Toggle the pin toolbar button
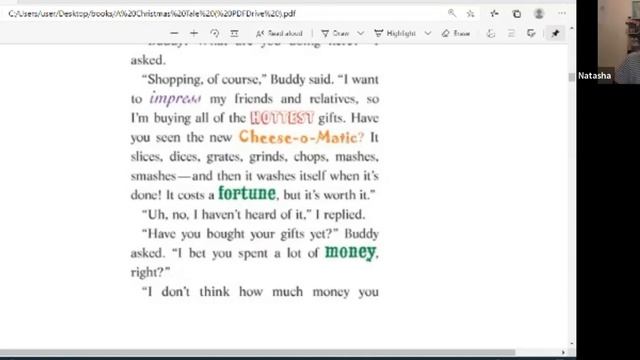640x360 pixels. pyautogui.click(x=556, y=33)
